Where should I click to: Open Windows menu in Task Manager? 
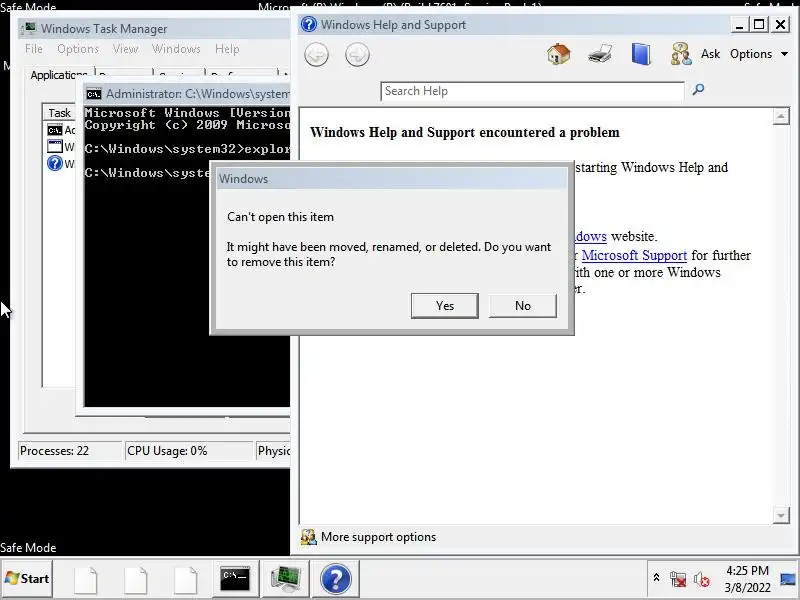tap(176, 49)
